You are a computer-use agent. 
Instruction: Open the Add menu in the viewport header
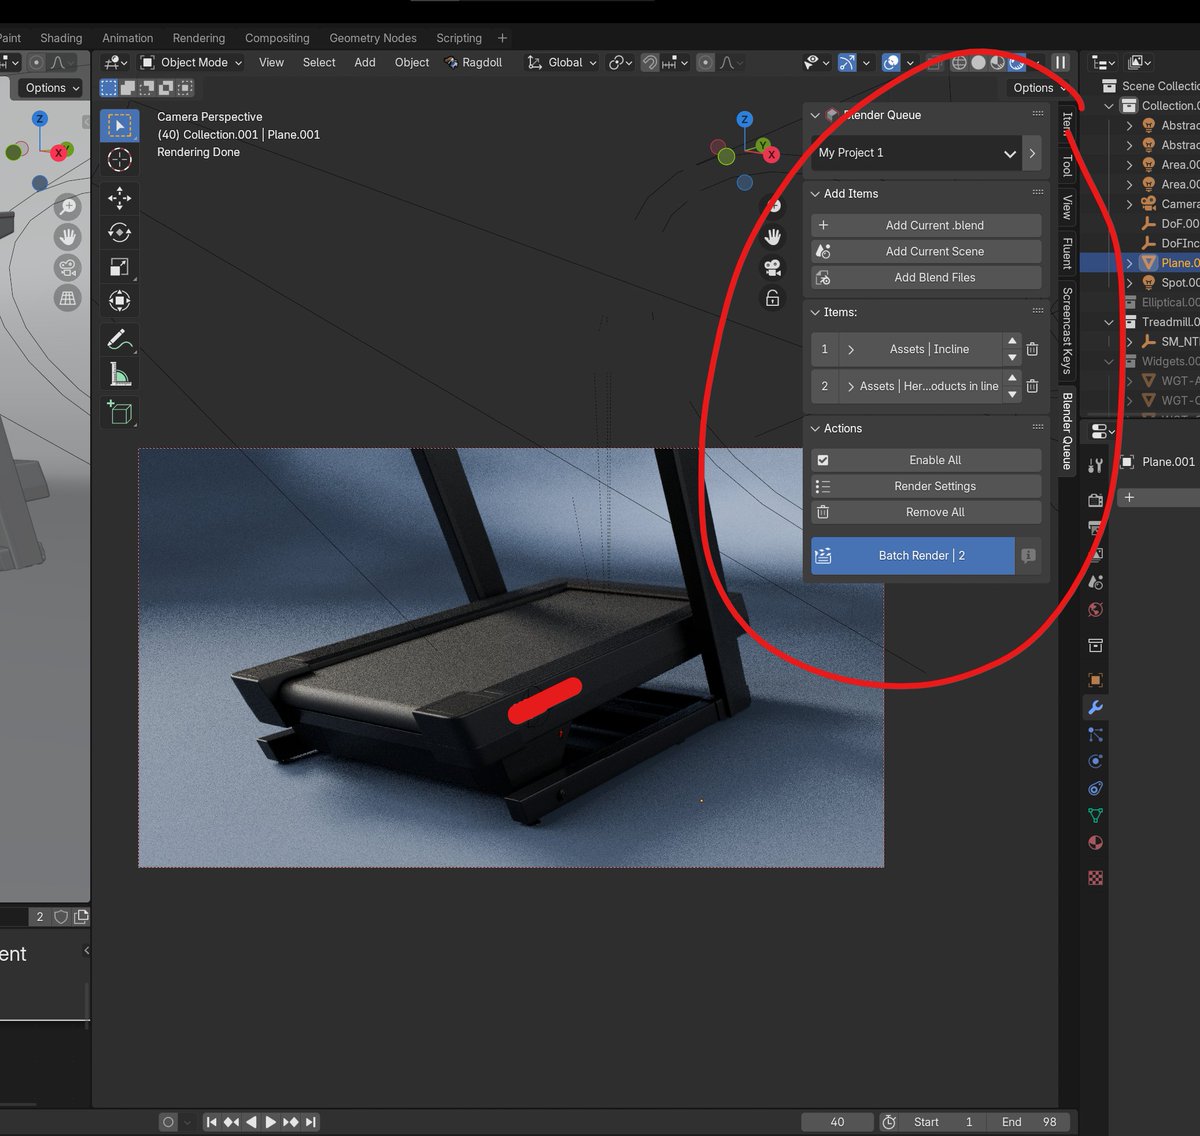tap(365, 62)
